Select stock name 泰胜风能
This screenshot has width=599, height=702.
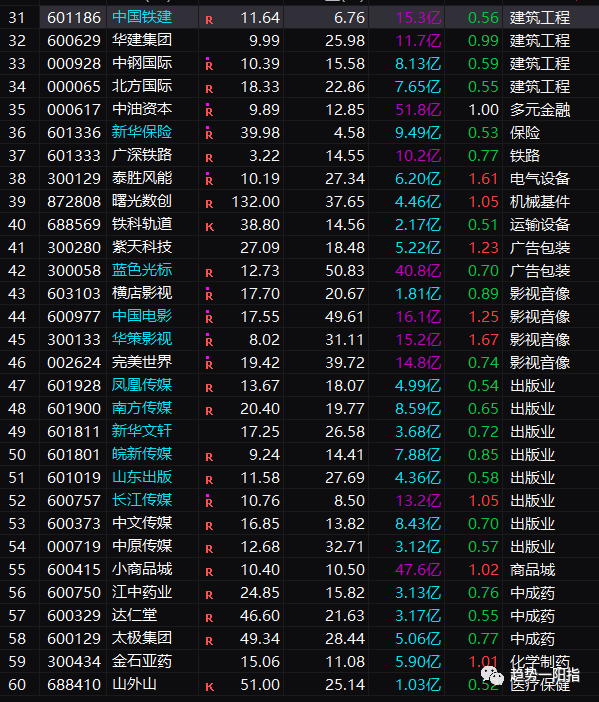coord(142,178)
